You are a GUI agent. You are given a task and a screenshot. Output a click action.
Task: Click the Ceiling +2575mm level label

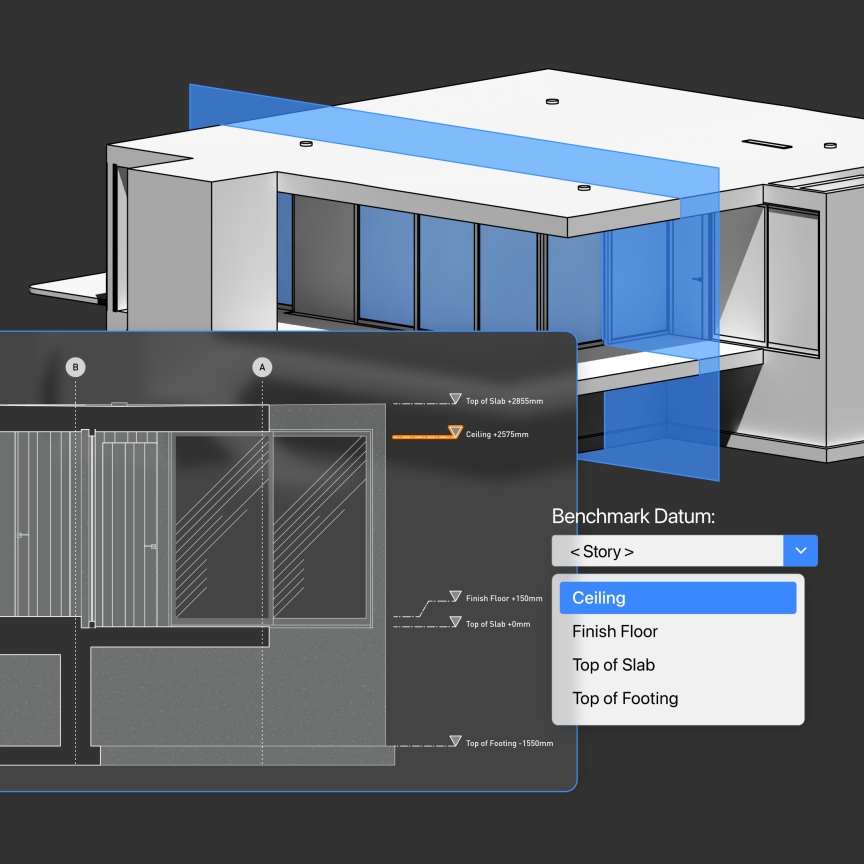[x=497, y=435]
